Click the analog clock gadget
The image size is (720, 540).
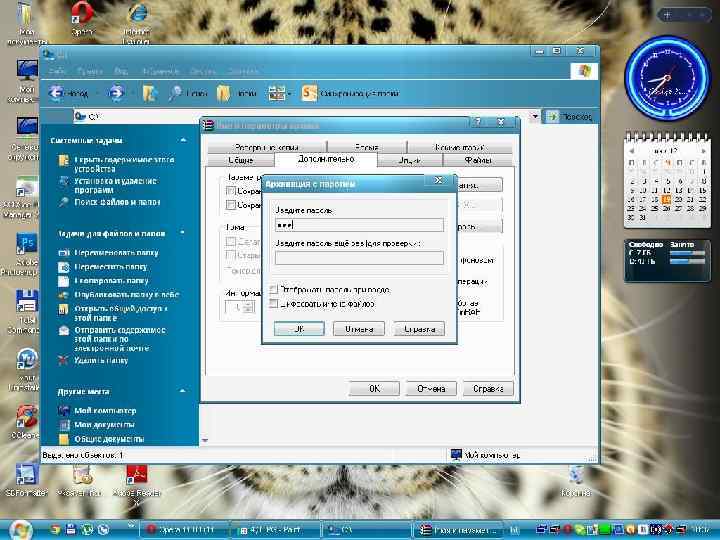[x=667, y=79]
